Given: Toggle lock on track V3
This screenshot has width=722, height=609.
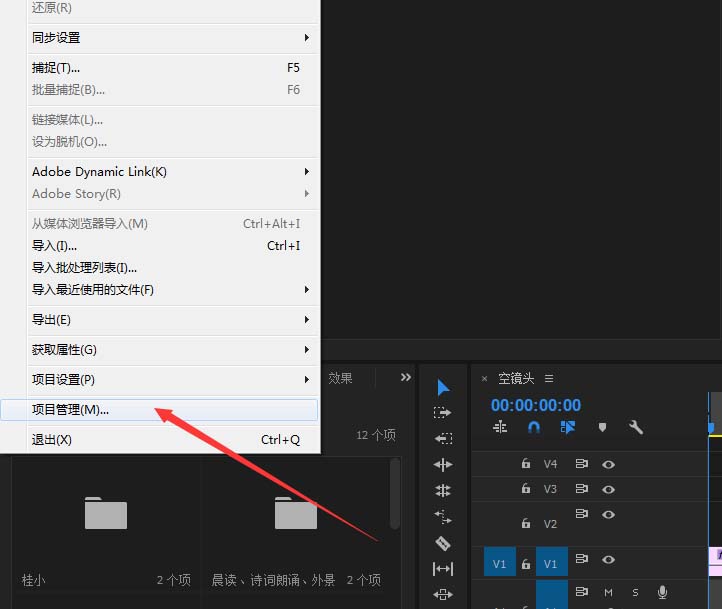Looking at the screenshot, I should [525, 488].
